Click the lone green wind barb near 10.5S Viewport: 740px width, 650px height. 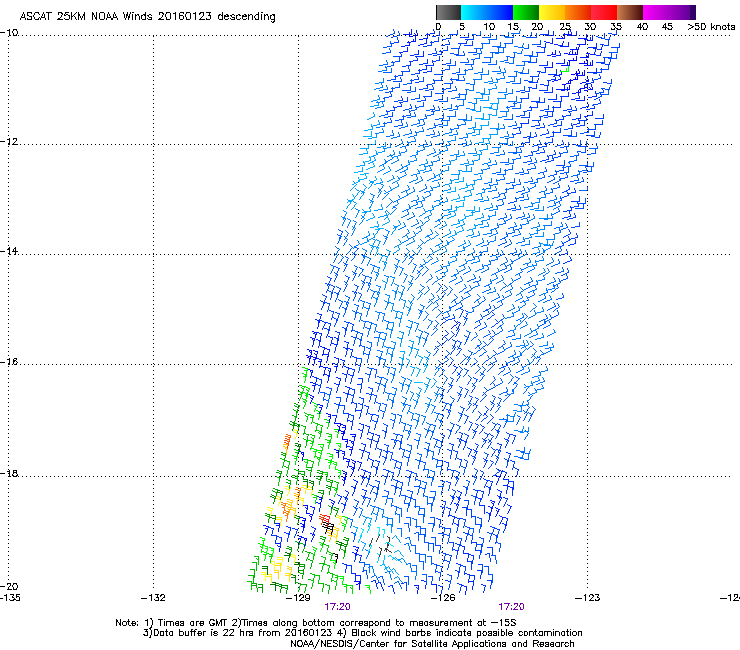(565, 70)
